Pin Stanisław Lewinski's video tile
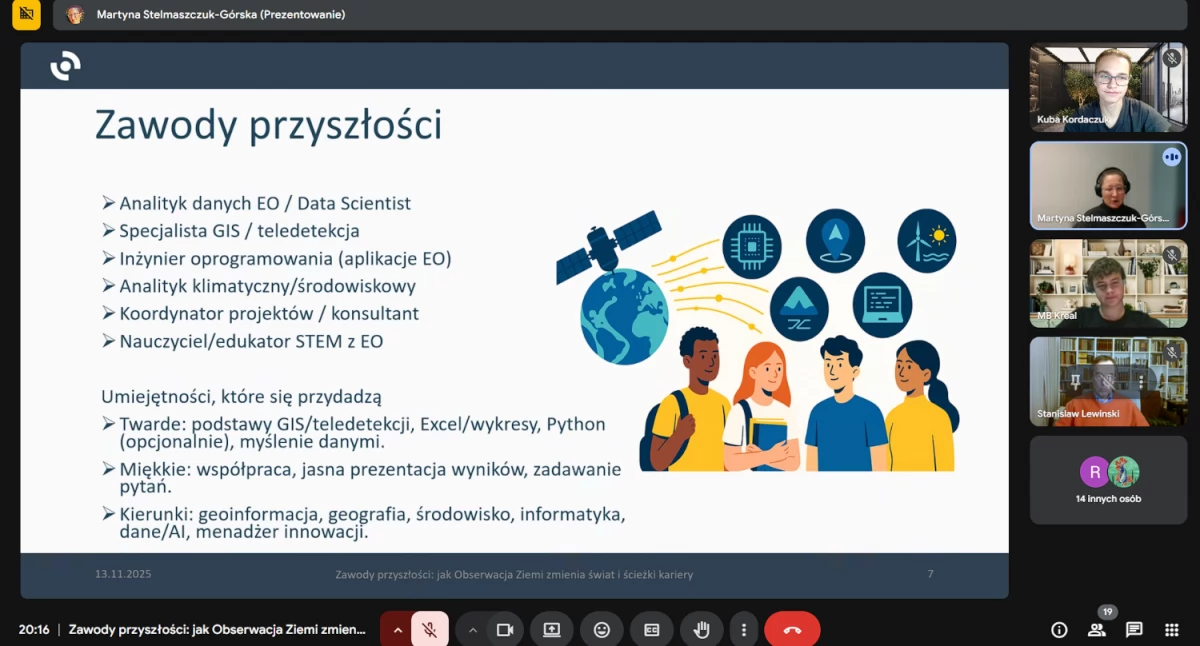The width and height of the screenshot is (1200, 646). pyautogui.click(x=1074, y=382)
